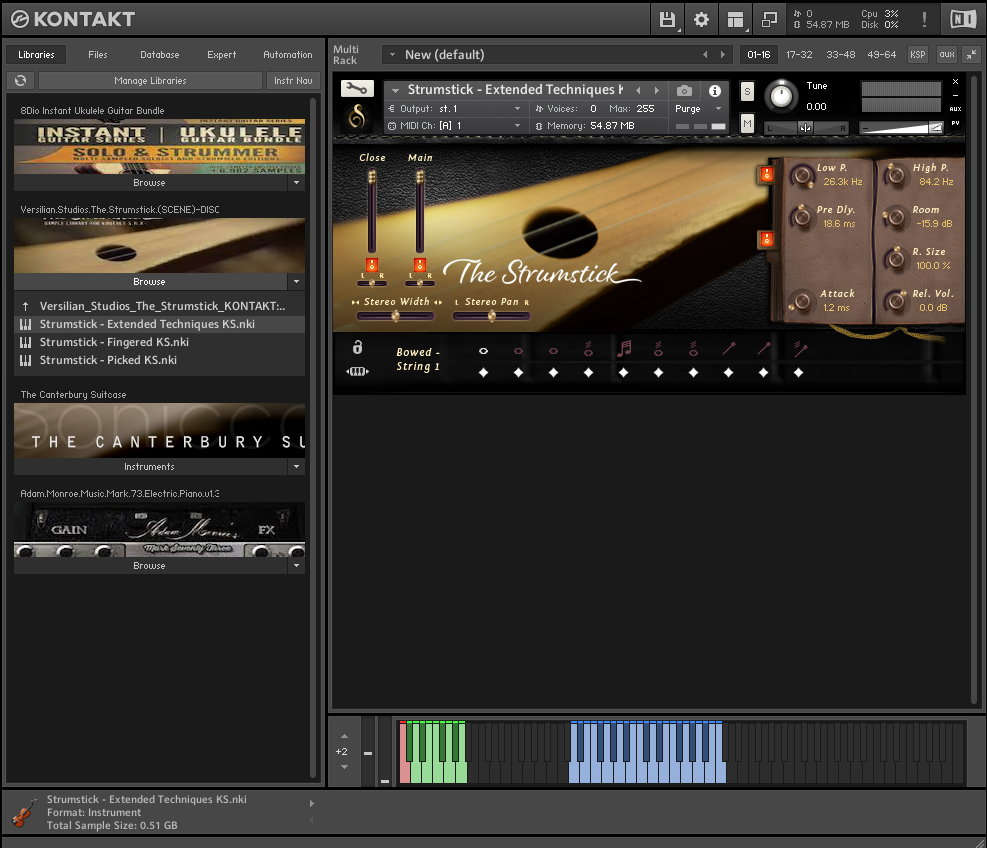Expand Mark 73 Electric Piano options arrow
The width and height of the screenshot is (987, 848).
[296, 565]
